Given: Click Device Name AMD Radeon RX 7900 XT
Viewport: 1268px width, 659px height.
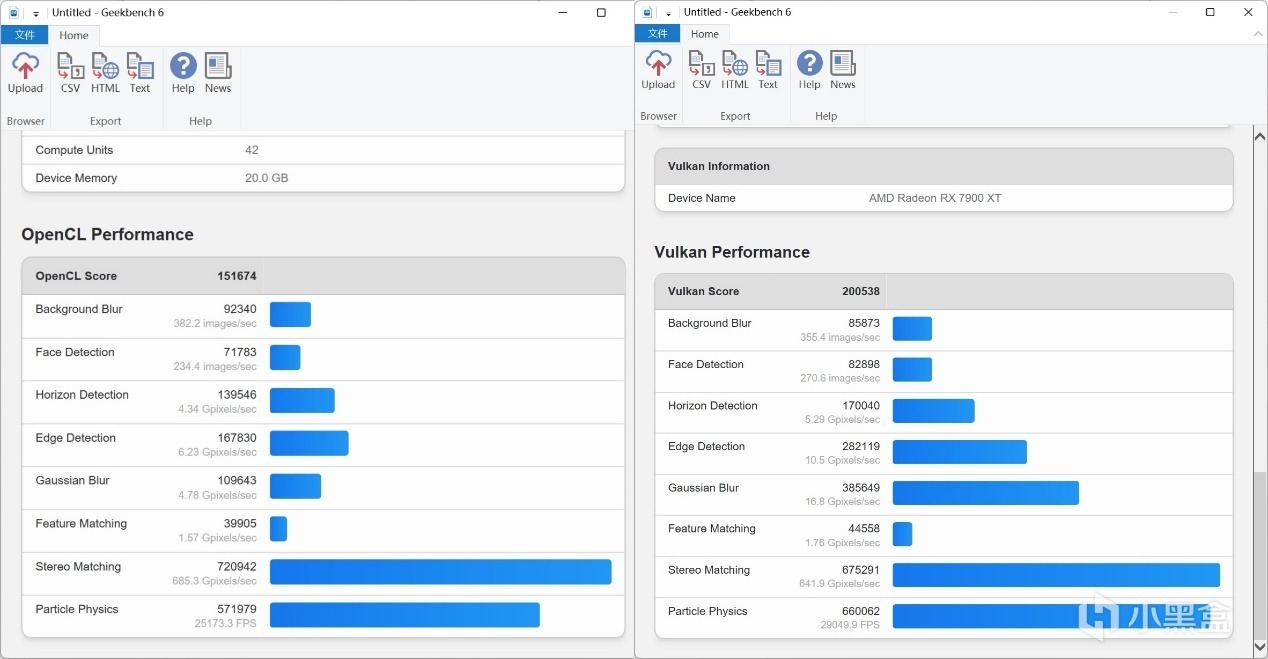Looking at the screenshot, I should click(935, 198).
